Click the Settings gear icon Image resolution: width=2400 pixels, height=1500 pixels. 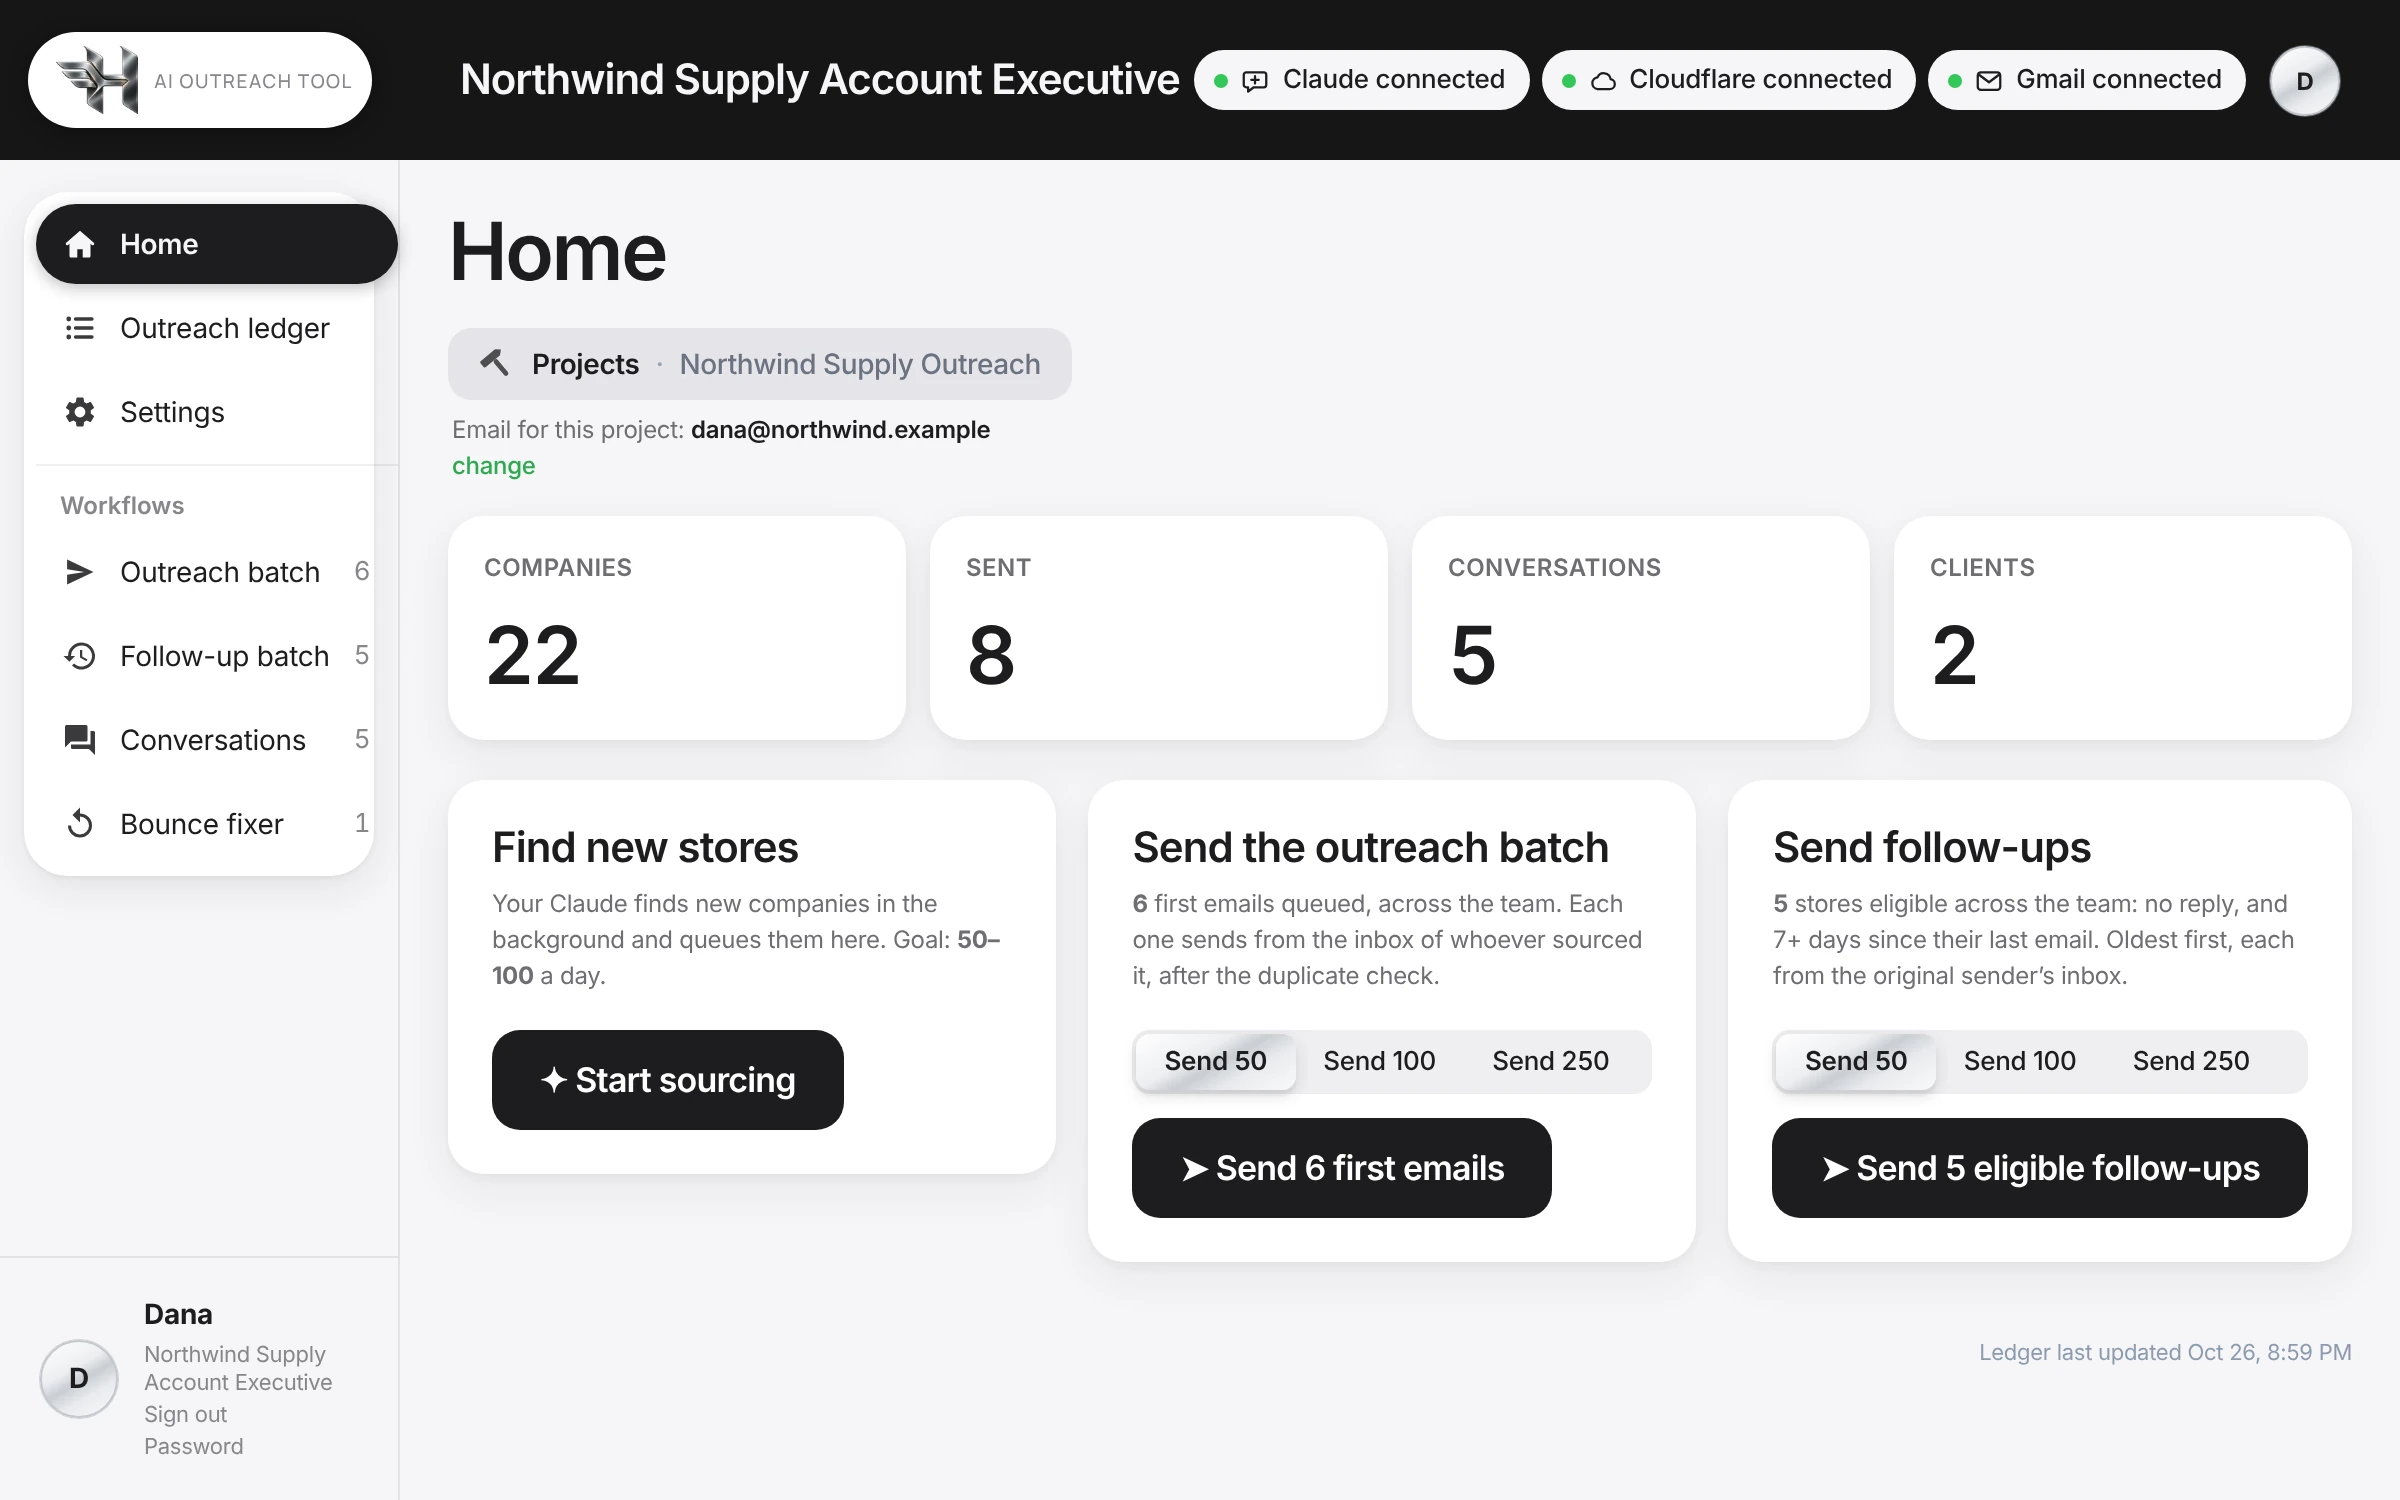[80, 412]
